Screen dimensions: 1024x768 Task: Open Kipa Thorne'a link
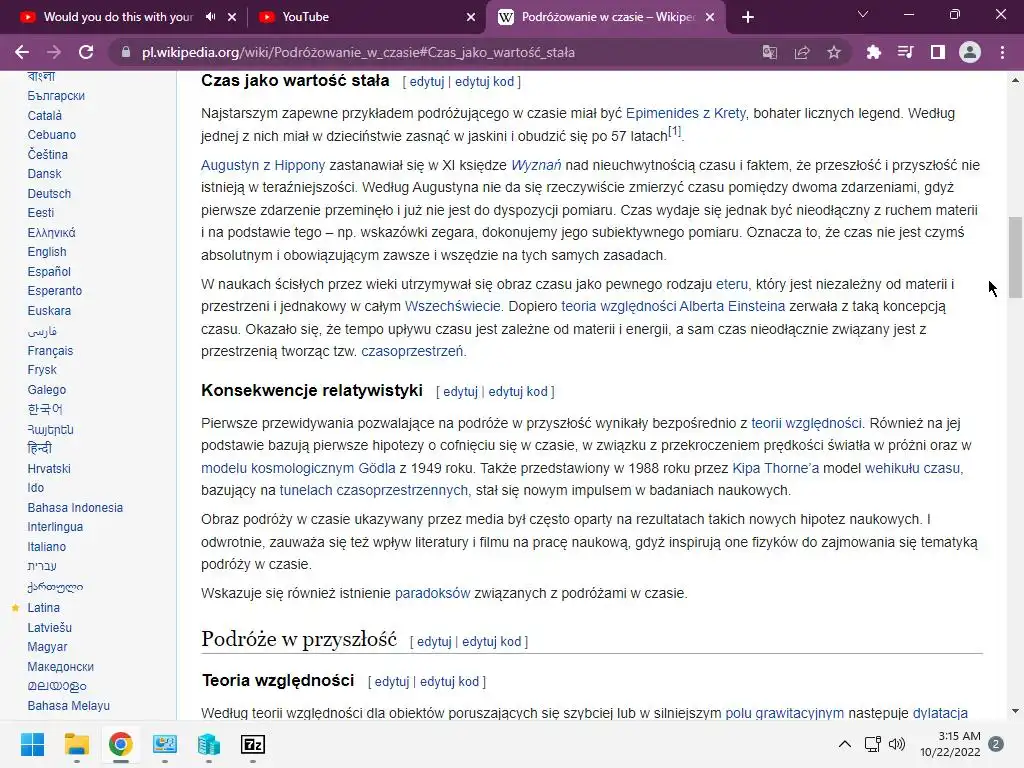(775, 468)
